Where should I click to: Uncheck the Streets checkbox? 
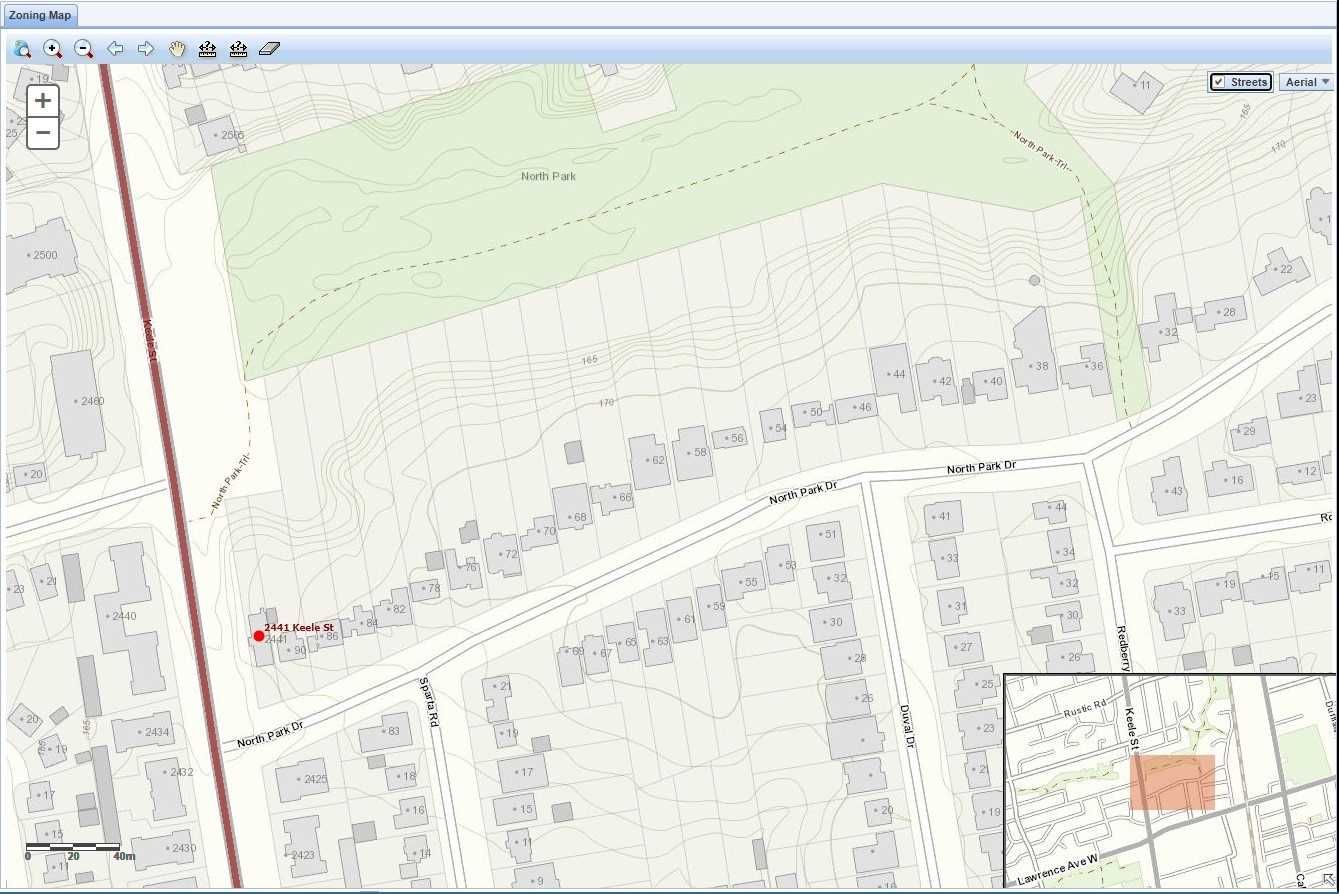point(1219,82)
